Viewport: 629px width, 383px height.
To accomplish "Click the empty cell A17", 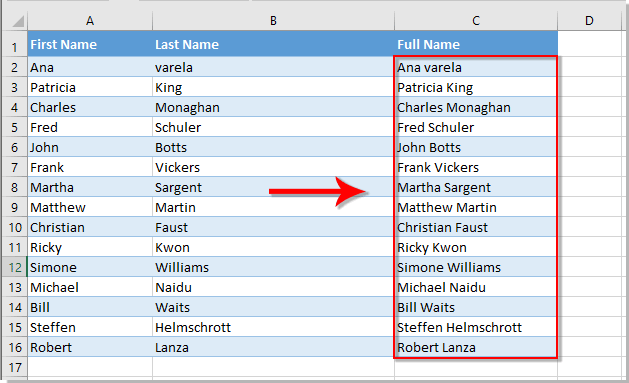I will pos(90,367).
